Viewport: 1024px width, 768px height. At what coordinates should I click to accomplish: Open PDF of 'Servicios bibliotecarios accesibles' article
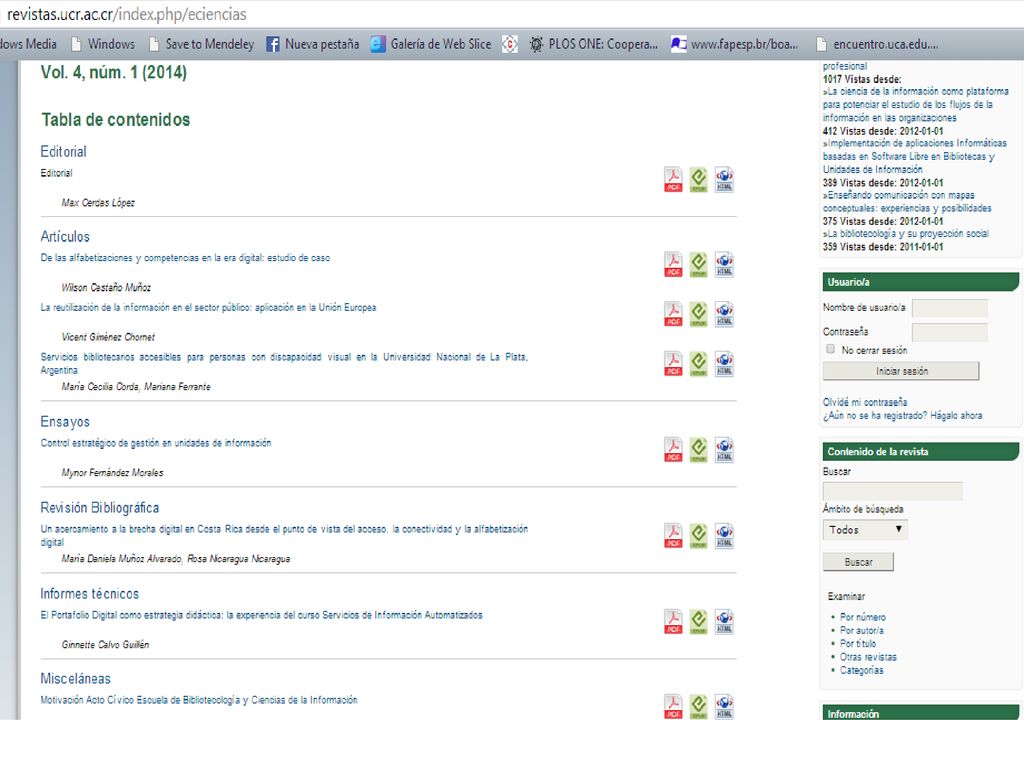pyautogui.click(x=673, y=364)
